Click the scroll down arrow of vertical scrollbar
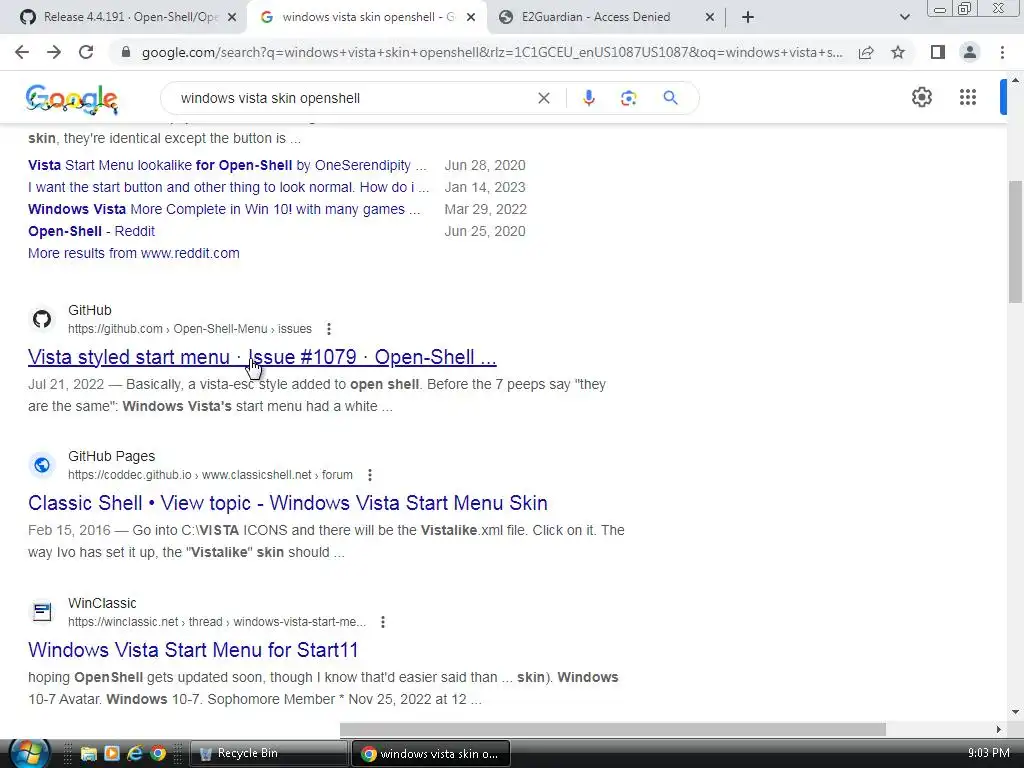 pyautogui.click(x=1016, y=712)
